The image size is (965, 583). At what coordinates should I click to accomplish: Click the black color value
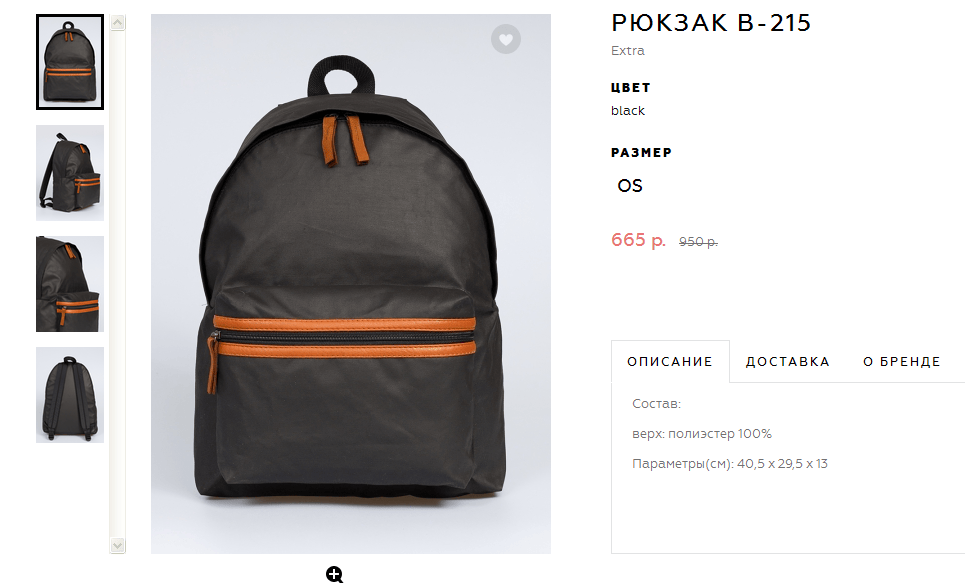point(628,111)
